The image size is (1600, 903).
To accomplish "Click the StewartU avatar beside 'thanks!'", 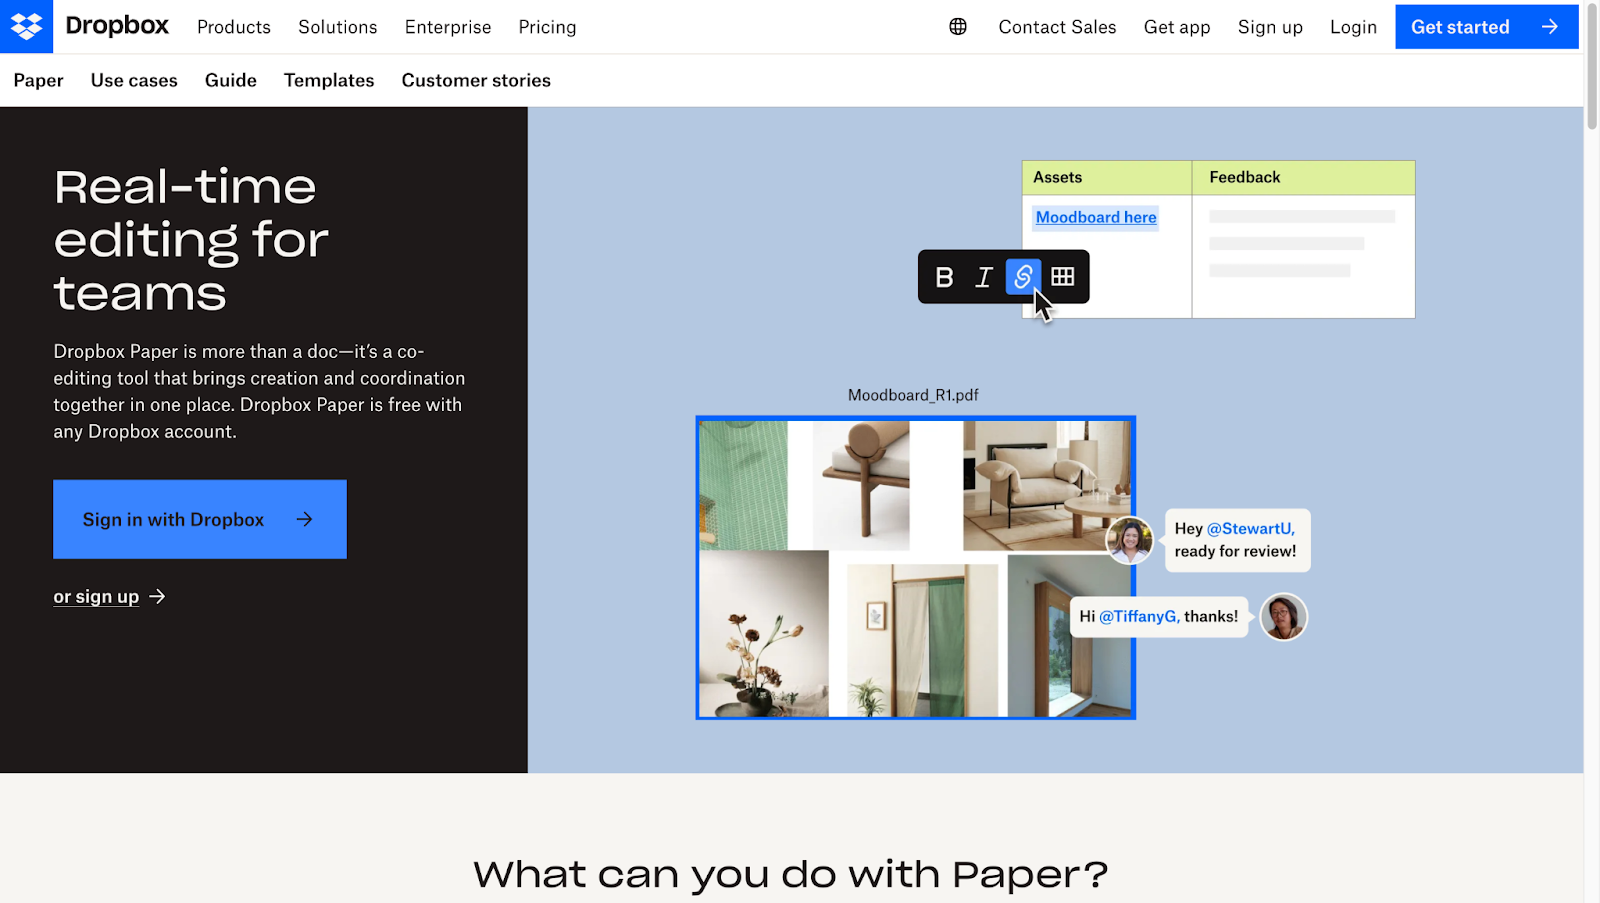I will [1284, 617].
